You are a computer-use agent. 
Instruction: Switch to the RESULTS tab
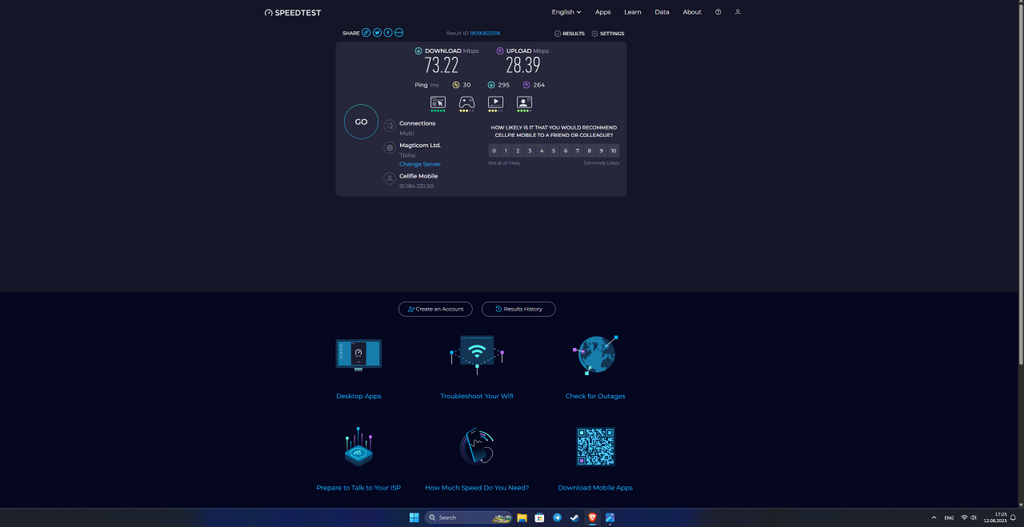569,33
